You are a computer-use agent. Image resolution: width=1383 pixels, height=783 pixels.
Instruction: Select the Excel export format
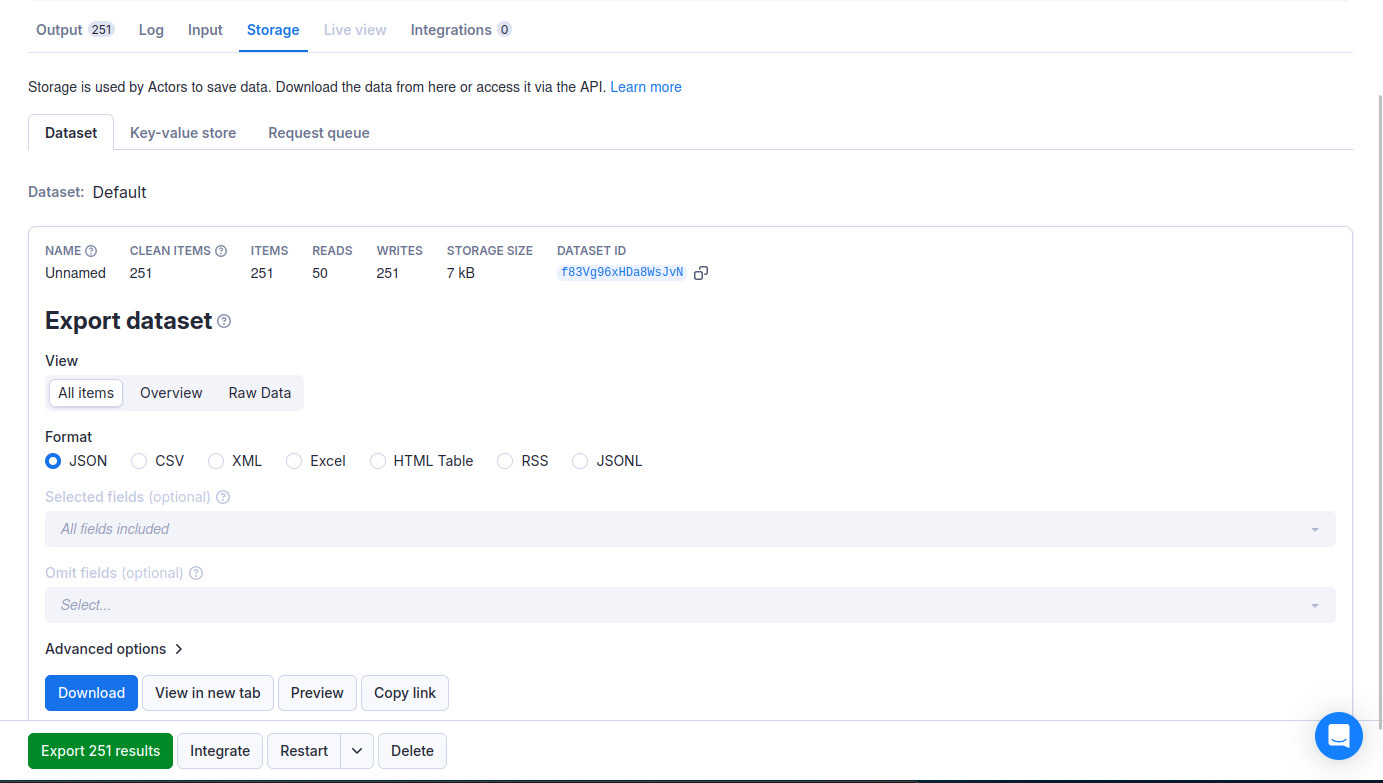(294, 460)
